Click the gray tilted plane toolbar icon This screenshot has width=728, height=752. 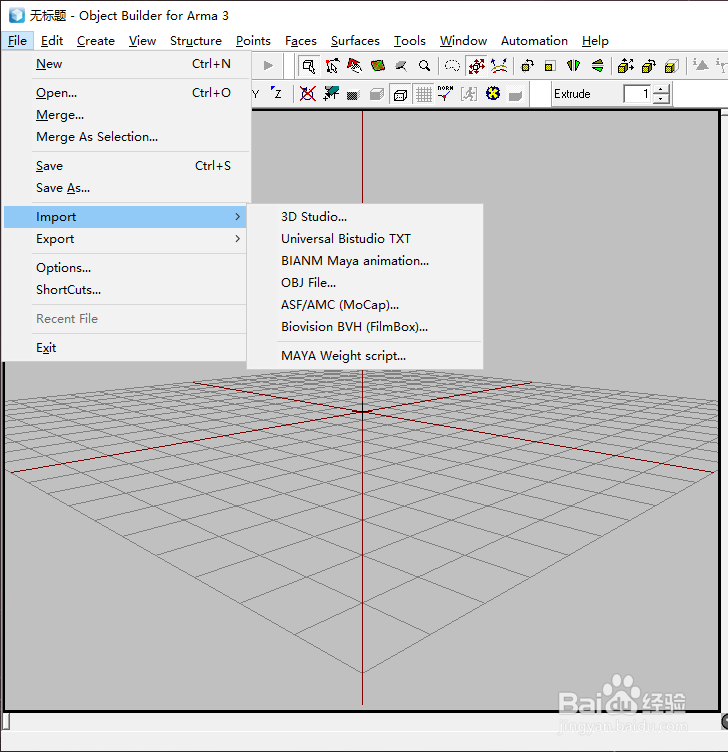401,66
